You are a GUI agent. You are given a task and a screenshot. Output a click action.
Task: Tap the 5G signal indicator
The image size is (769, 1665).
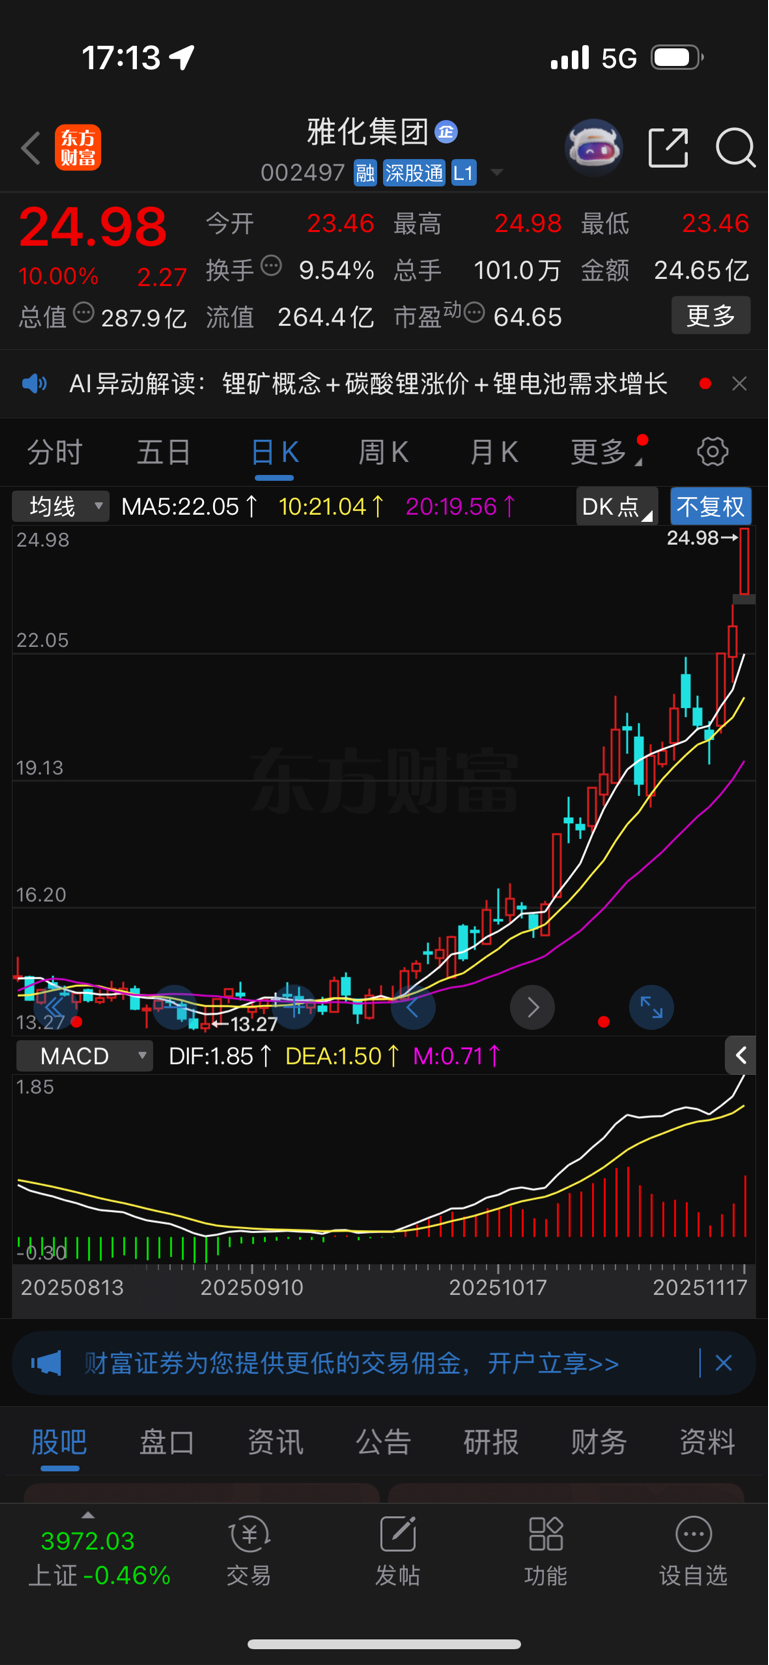[x=619, y=58]
